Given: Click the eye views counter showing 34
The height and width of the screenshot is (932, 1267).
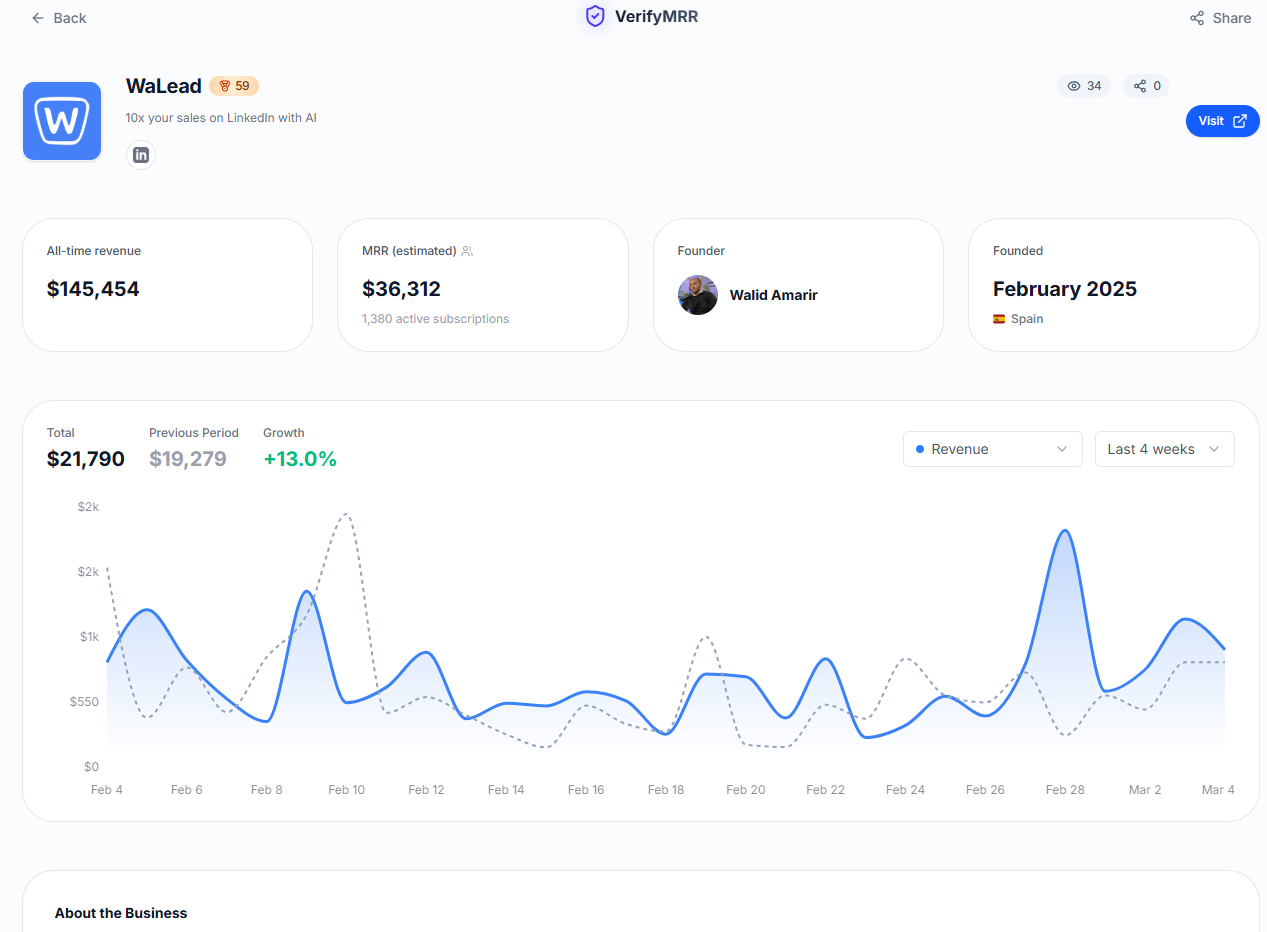Looking at the screenshot, I should click(x=1084, y=86).
